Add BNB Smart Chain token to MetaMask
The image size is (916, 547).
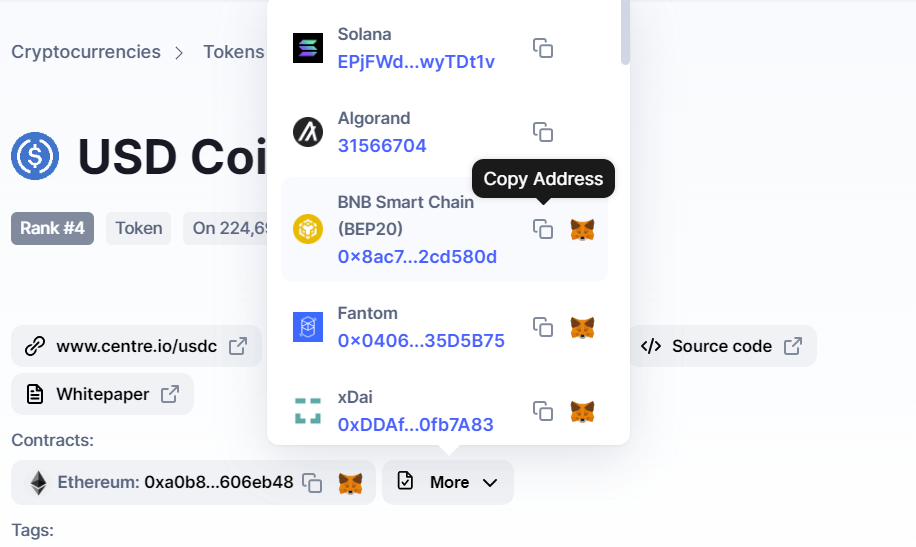tap(582, 230)
